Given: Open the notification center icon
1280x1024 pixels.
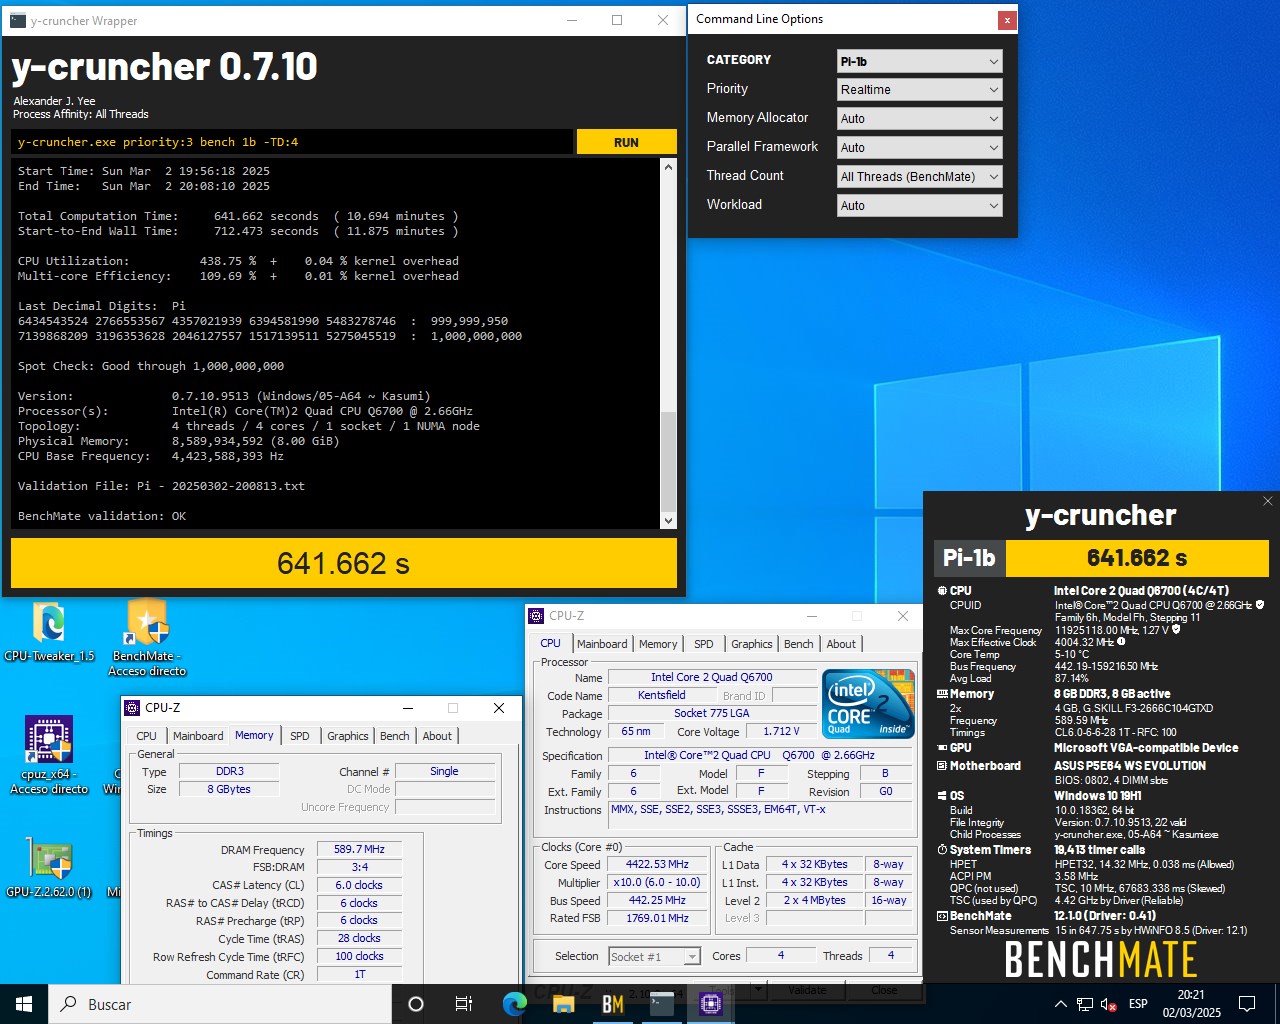Looking at the screenshot, I should (1247, 1004).
